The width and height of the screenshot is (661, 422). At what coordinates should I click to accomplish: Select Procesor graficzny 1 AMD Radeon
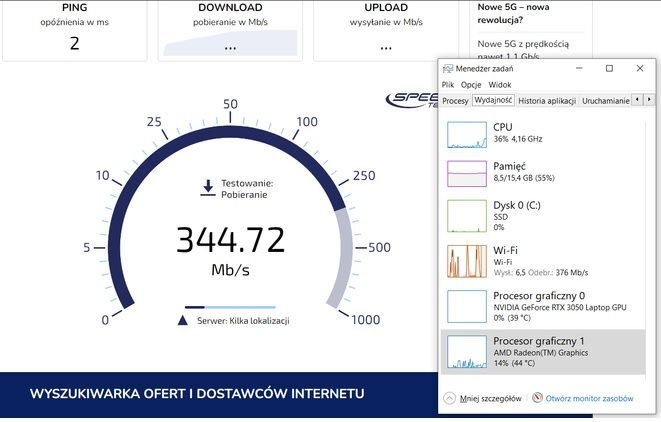click(x=467, y=350)
